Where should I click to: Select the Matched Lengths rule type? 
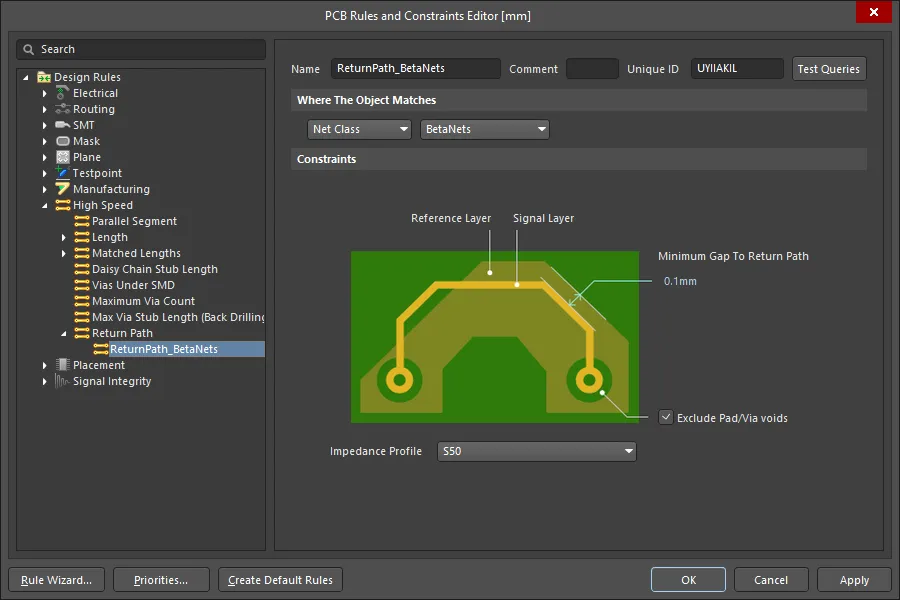click(136, 253)
